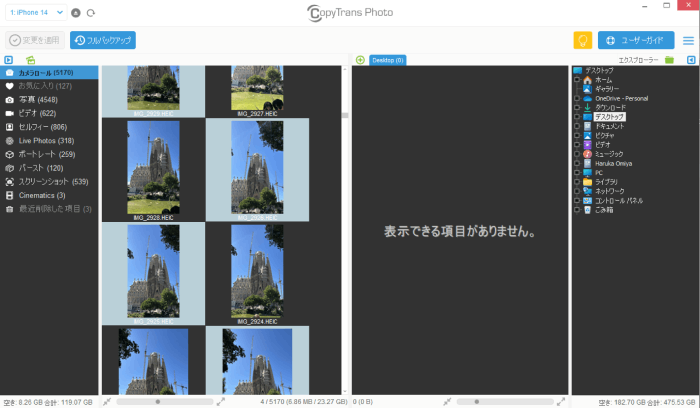Open the device selector showing iPhone 14

tap(36, 12)
